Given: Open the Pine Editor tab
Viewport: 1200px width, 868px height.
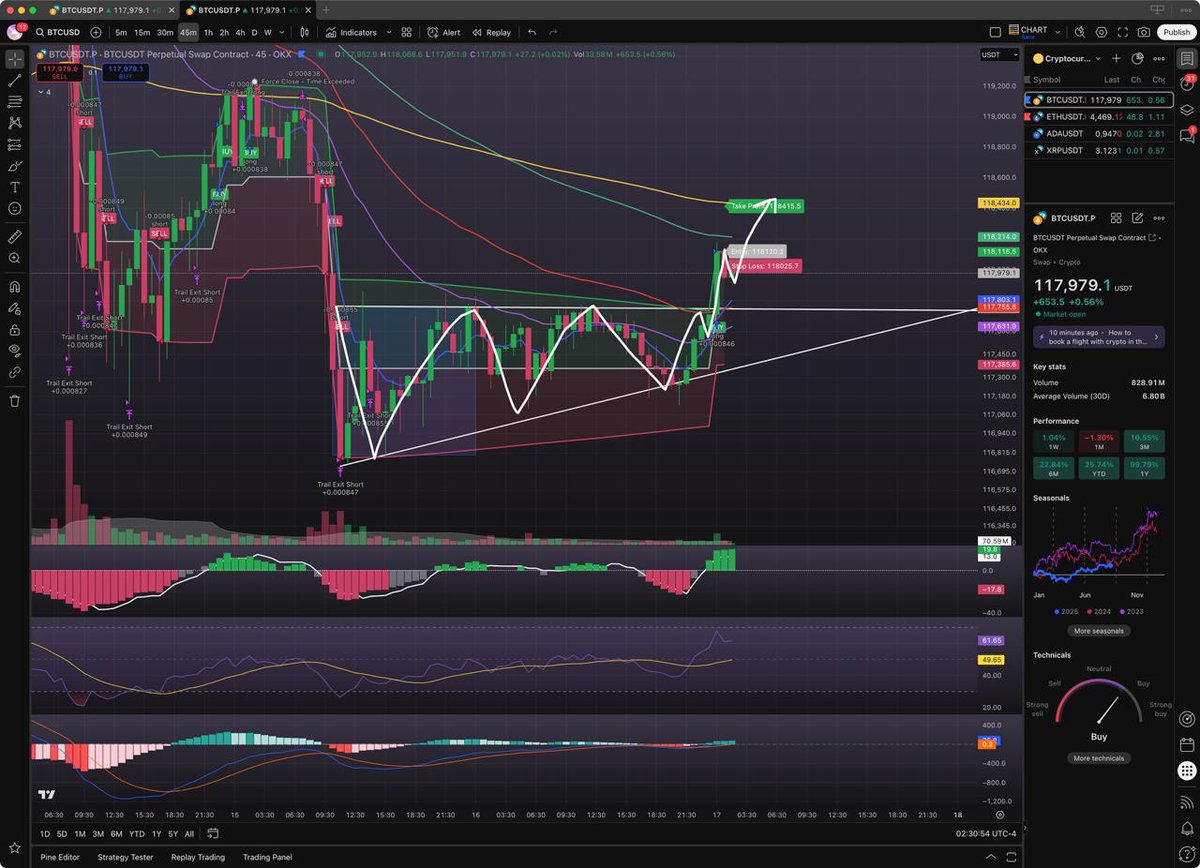Looking at the screenshot, I should click(62, 857).
